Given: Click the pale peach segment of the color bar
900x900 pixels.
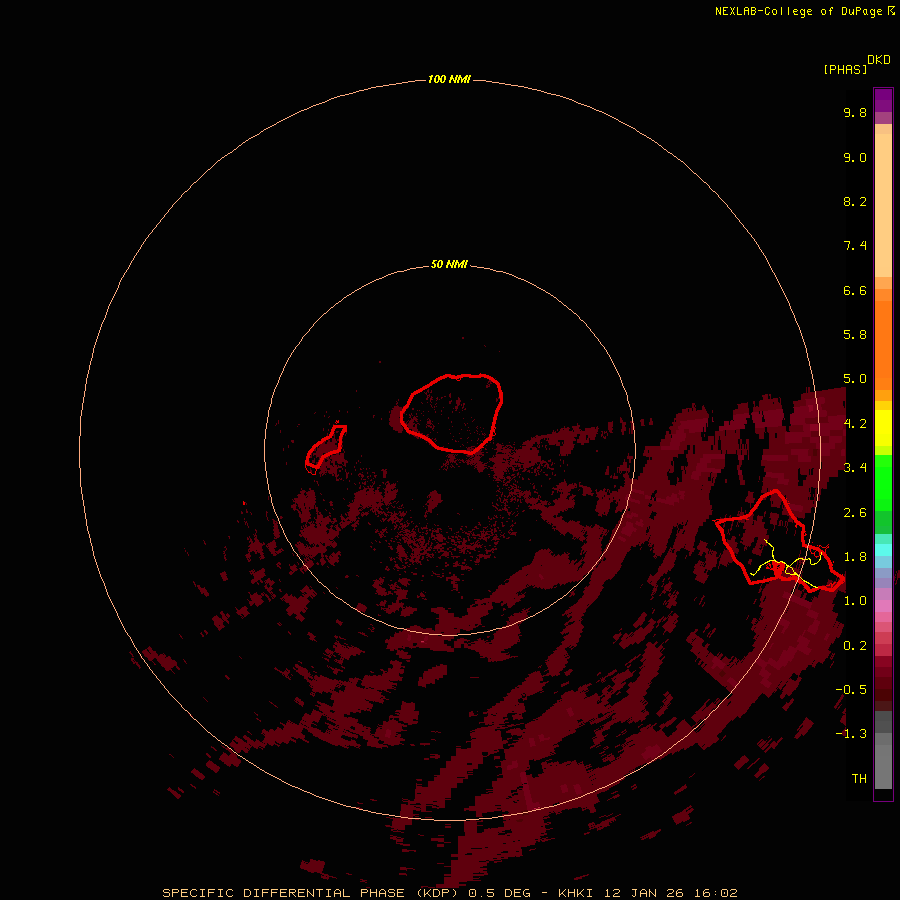Looking at the screenshot, I should click(x=883, y=205).
